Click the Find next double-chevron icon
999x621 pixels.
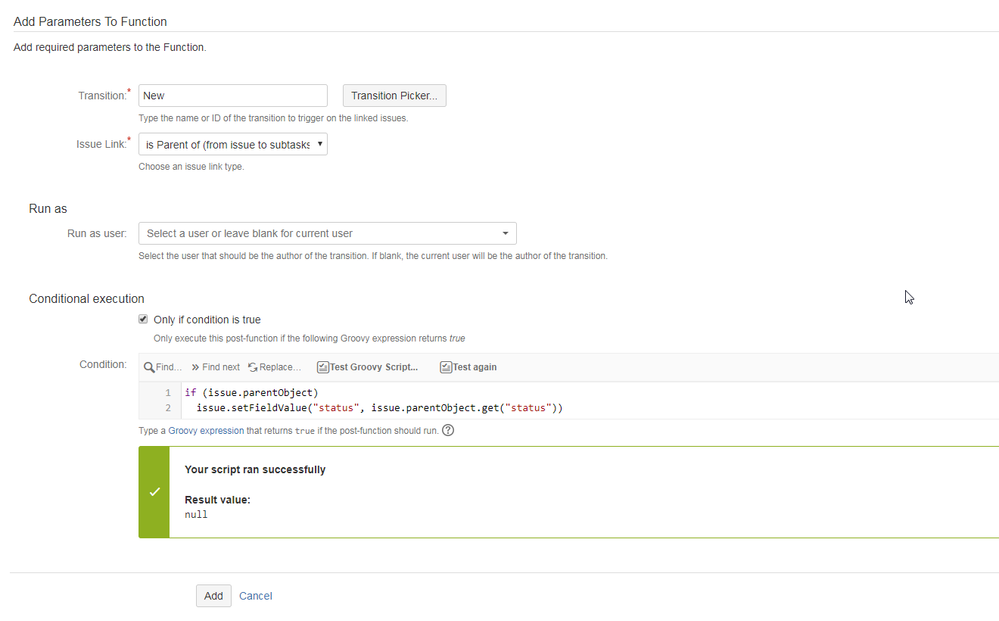click(195, 367)
